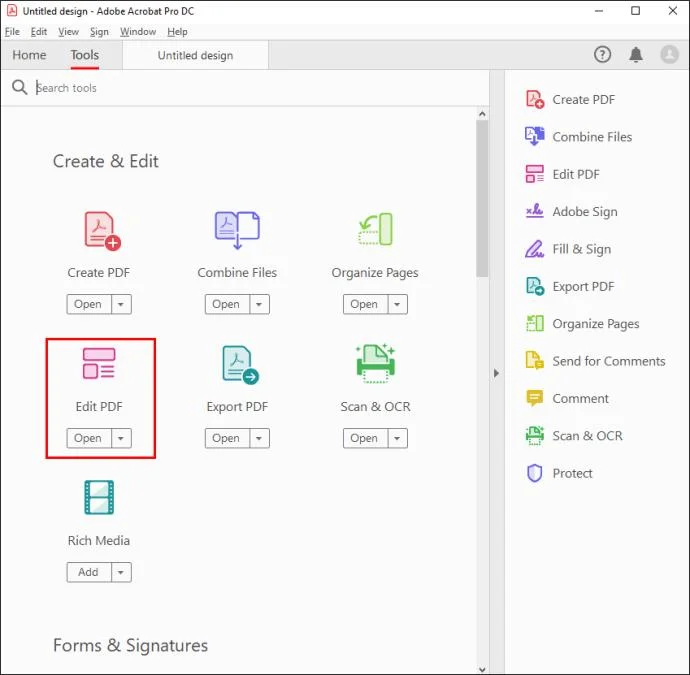Select Organize Pages icon in right sidebar
This screenshot has width=690, height=675.
[535, 323]
